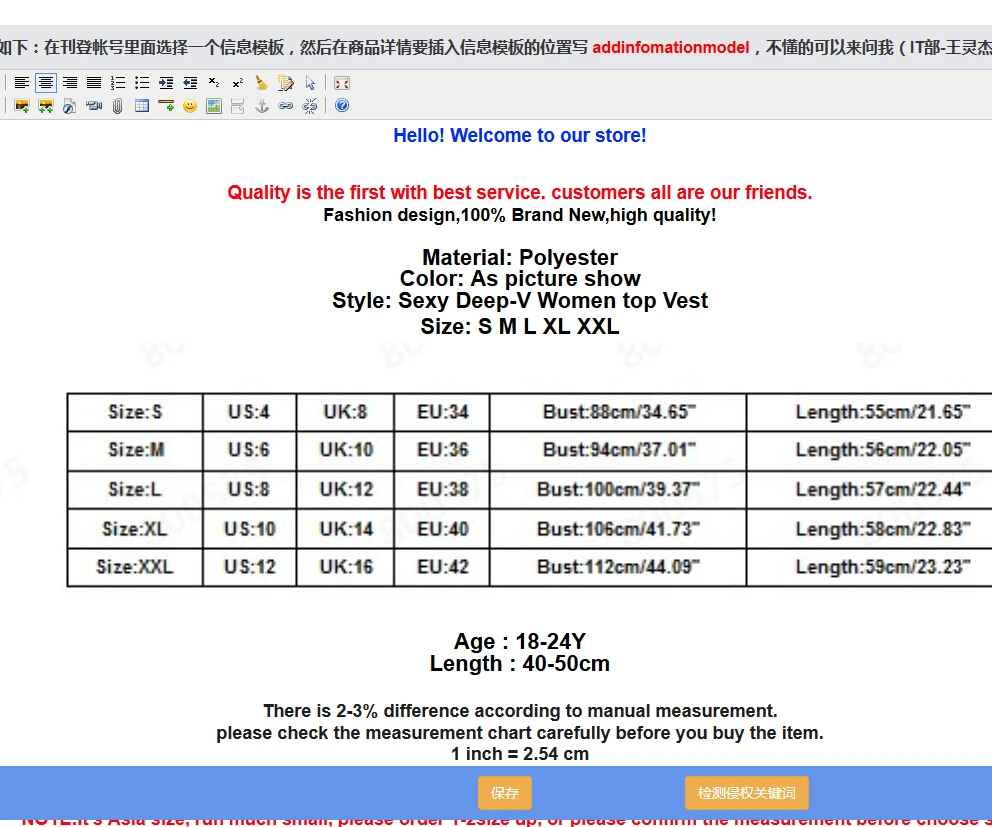Viewport: 992px width, 827px height.
Task: Insert a single image
Action: [22, 106]
